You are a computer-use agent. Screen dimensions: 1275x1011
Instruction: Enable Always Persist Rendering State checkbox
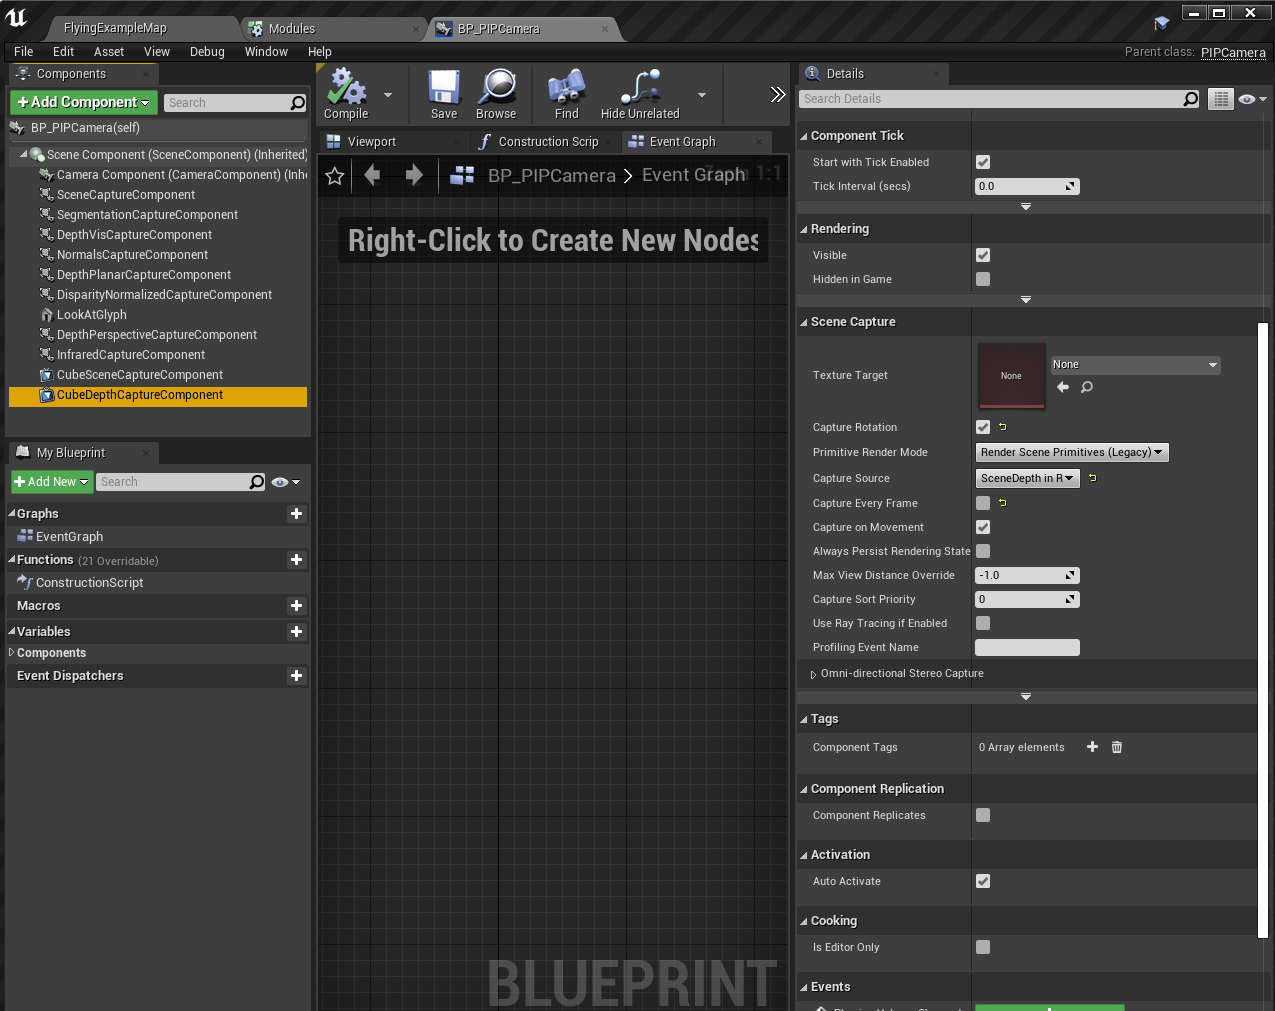983,551
